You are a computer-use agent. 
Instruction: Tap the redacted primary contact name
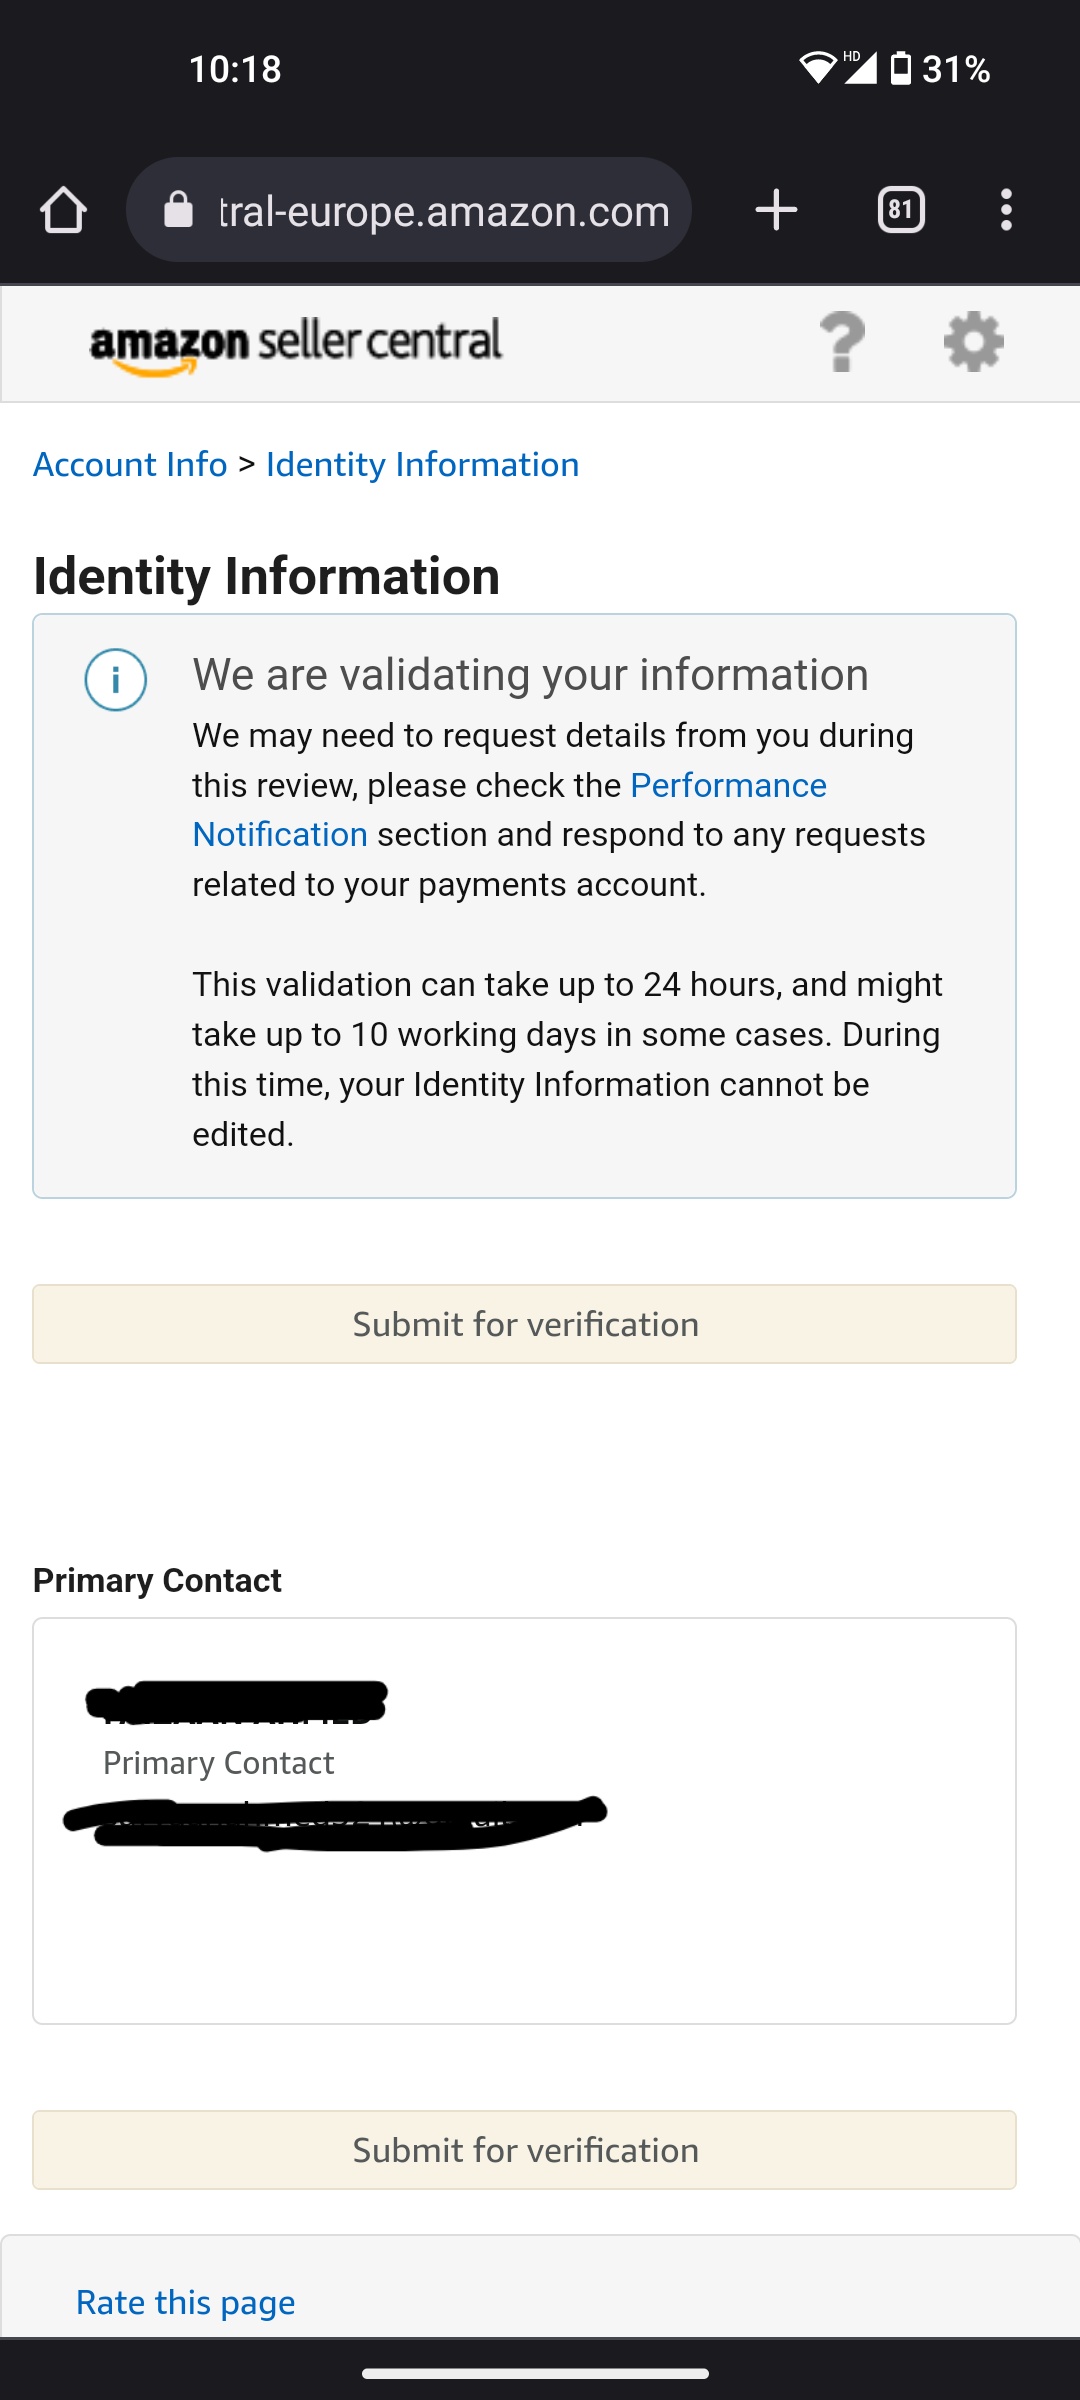[x=237, y=1702]
